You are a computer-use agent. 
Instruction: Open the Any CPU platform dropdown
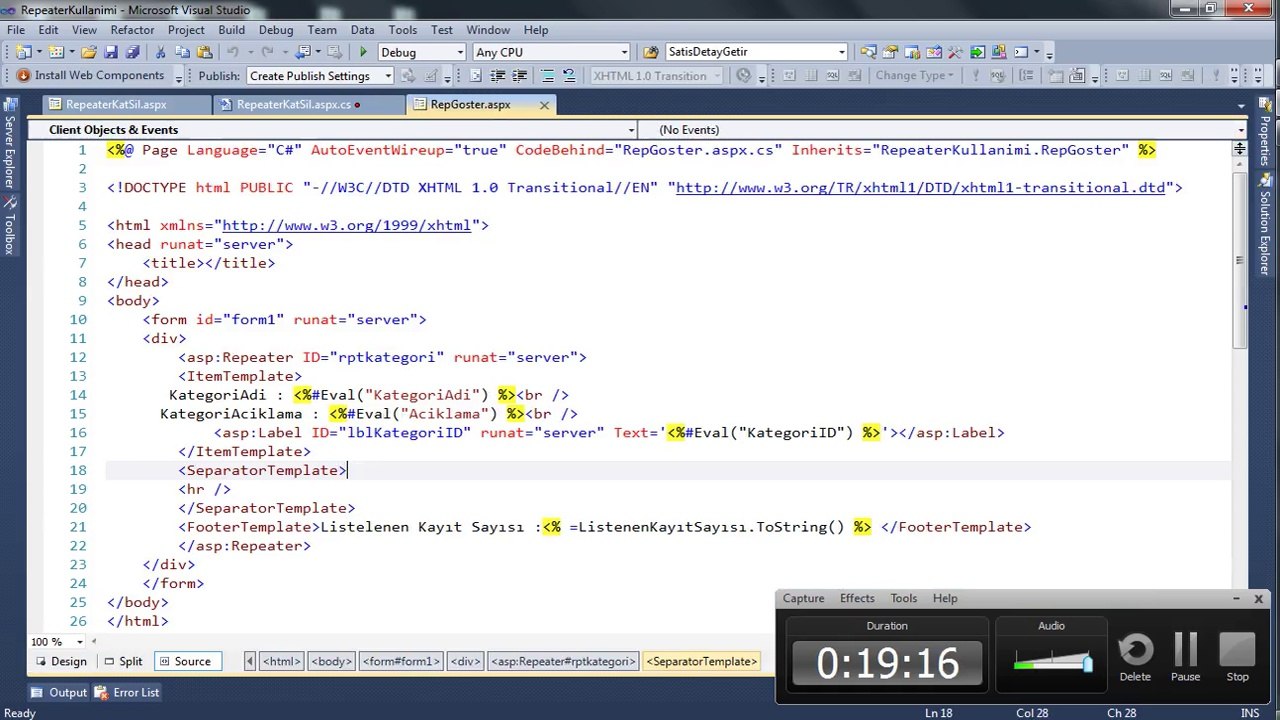point(624,52)
